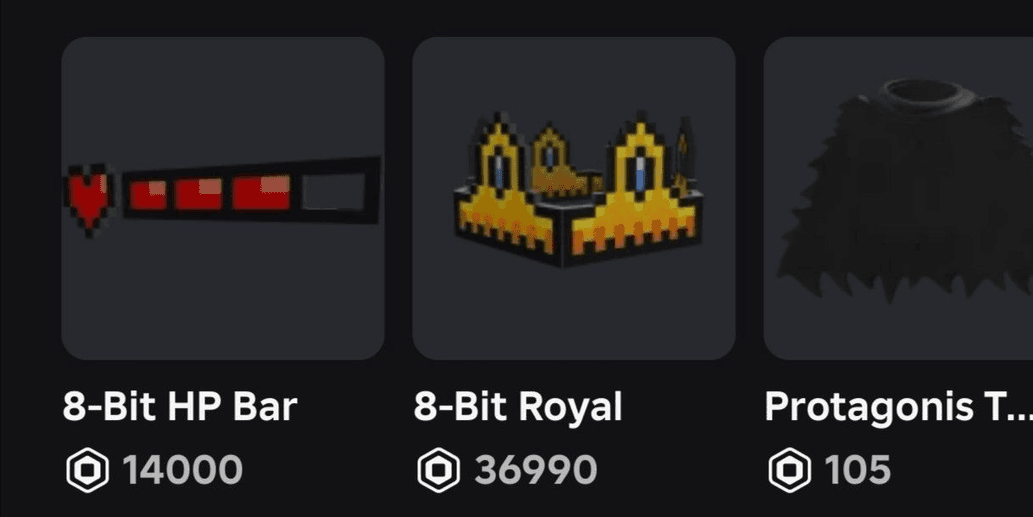The image size is (1033, 517).
Task: Select the 105 price label
Action: 858,470
